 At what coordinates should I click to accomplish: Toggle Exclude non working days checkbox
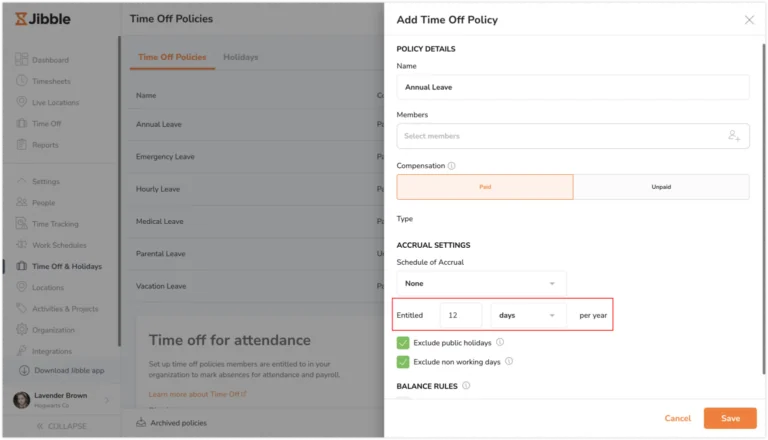[403, 362]
